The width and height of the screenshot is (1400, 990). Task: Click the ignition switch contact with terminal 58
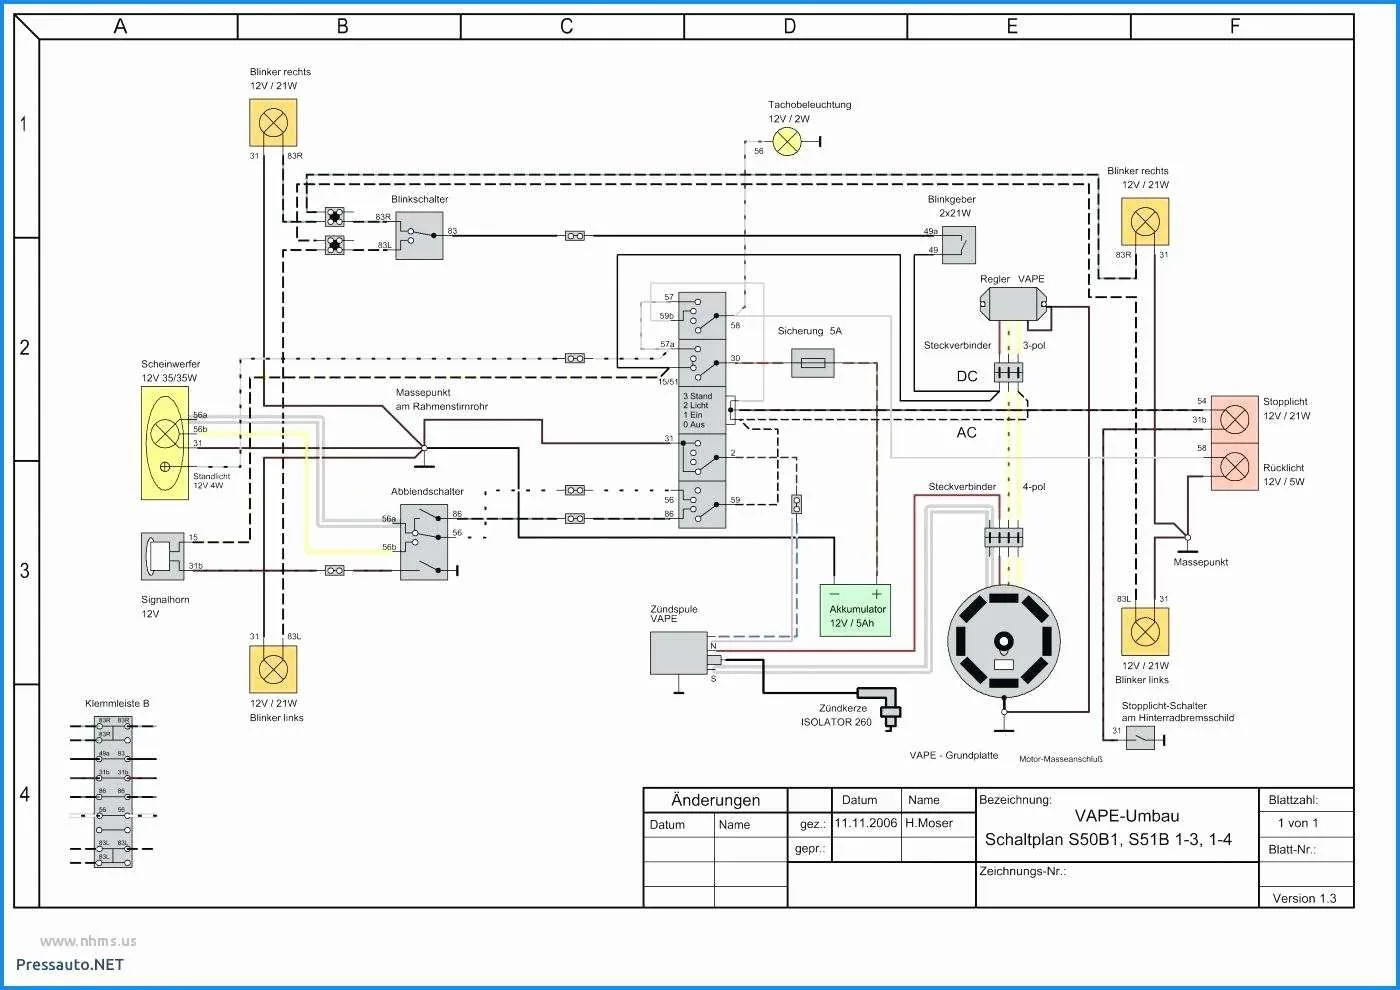(704, 315)
